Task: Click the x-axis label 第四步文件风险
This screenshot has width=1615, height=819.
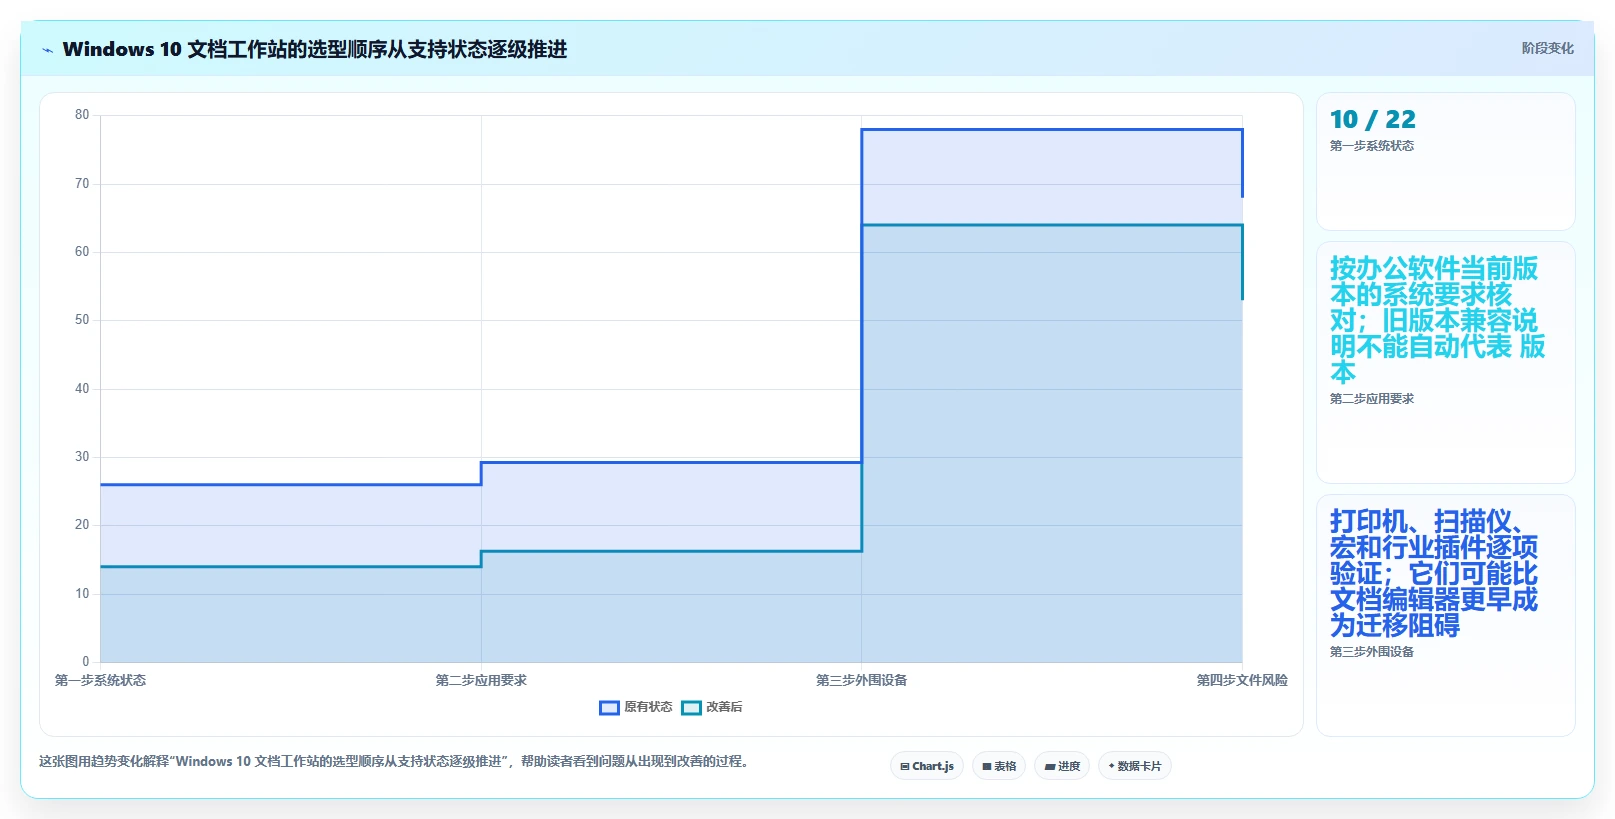Action: (x=1242, y=680)
